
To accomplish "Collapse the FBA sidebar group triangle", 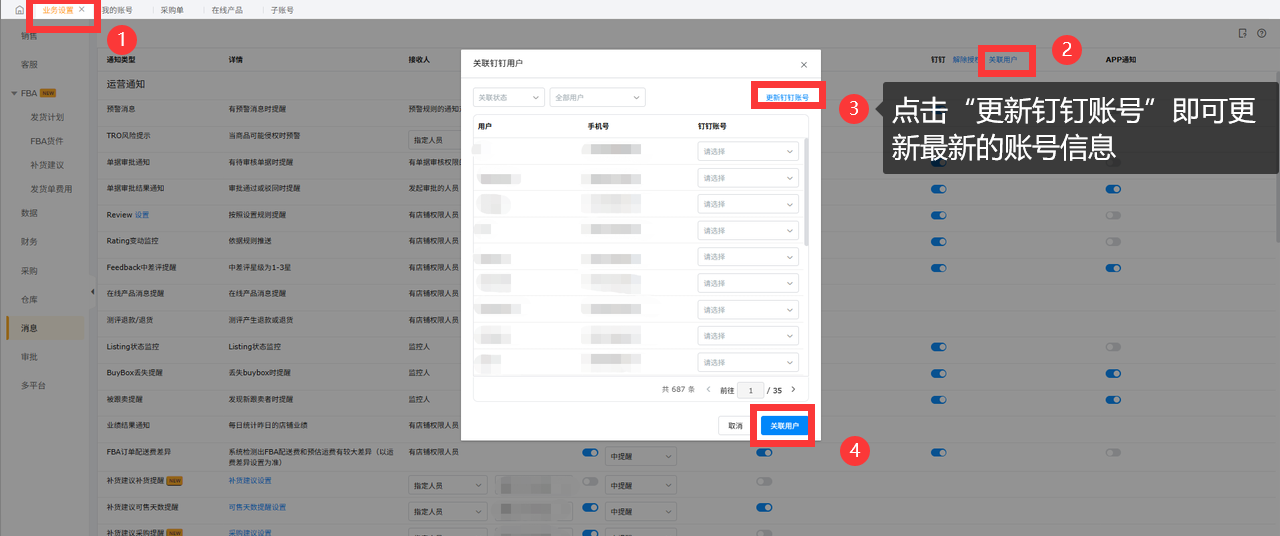I will (13, 93).
